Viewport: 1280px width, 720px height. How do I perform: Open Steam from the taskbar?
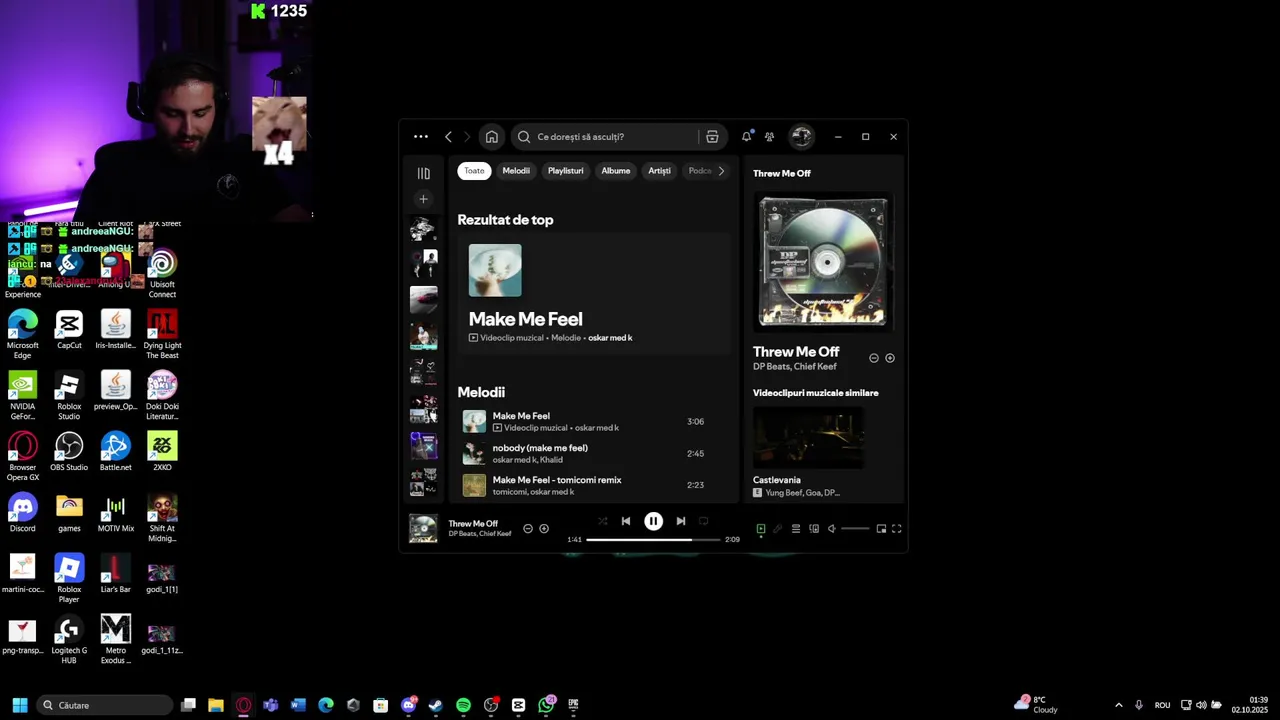(x=435, y=705)
